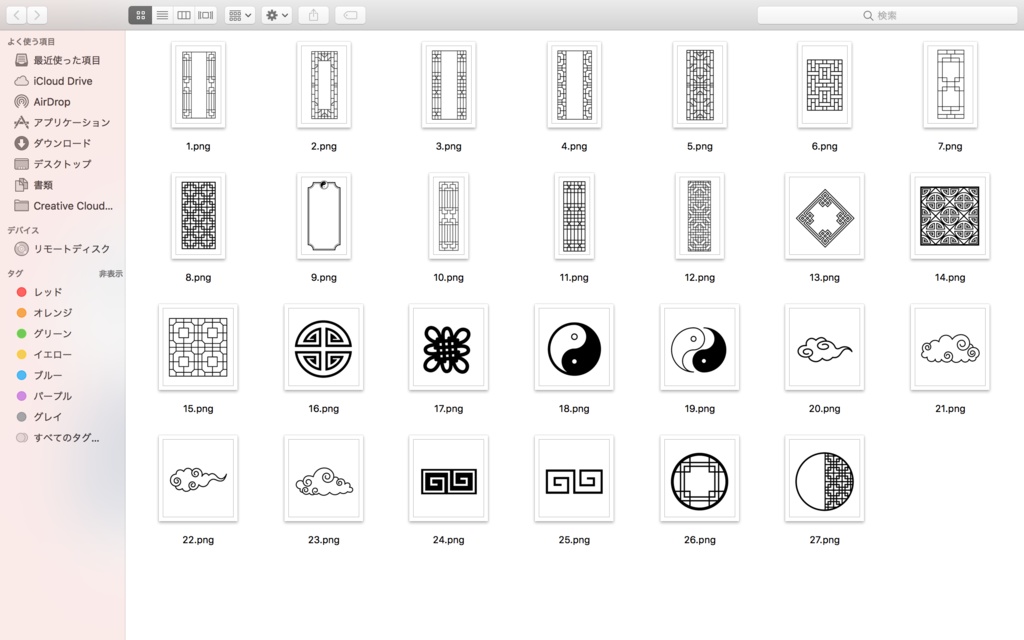Select the 8.png lattice icon

[198, 216]
